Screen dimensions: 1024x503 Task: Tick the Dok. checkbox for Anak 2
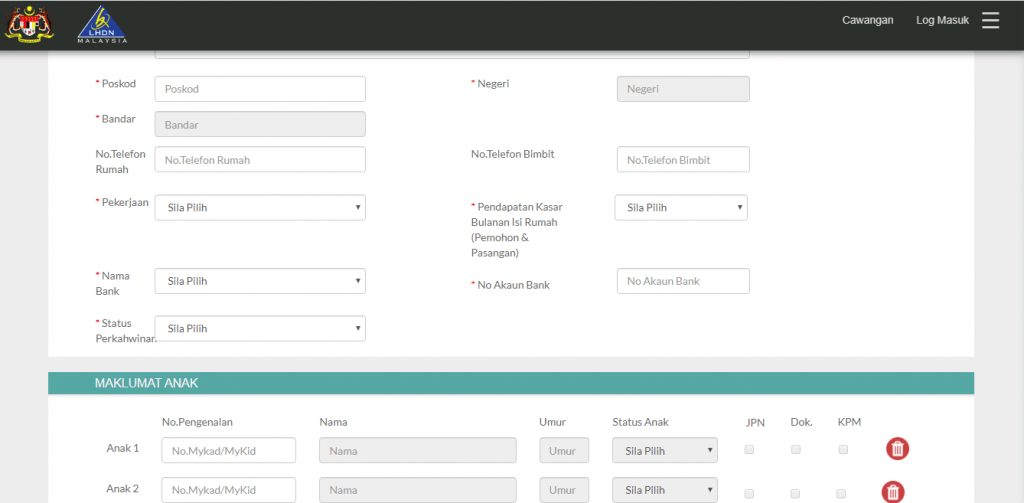[x=795, y=494]
